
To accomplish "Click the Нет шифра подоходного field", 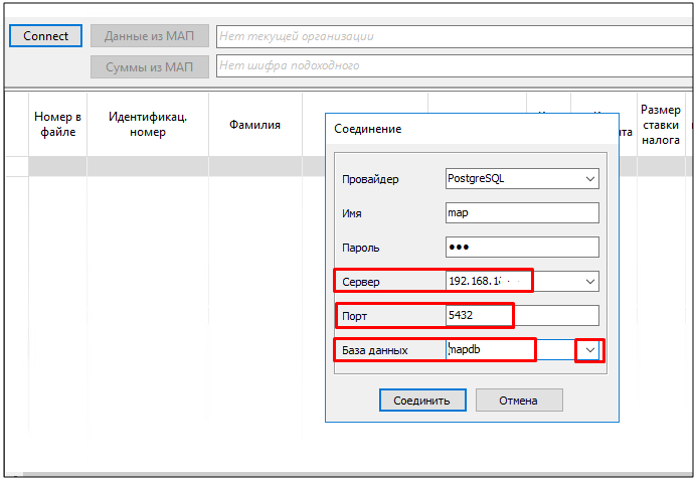I will tap(450, 67).
